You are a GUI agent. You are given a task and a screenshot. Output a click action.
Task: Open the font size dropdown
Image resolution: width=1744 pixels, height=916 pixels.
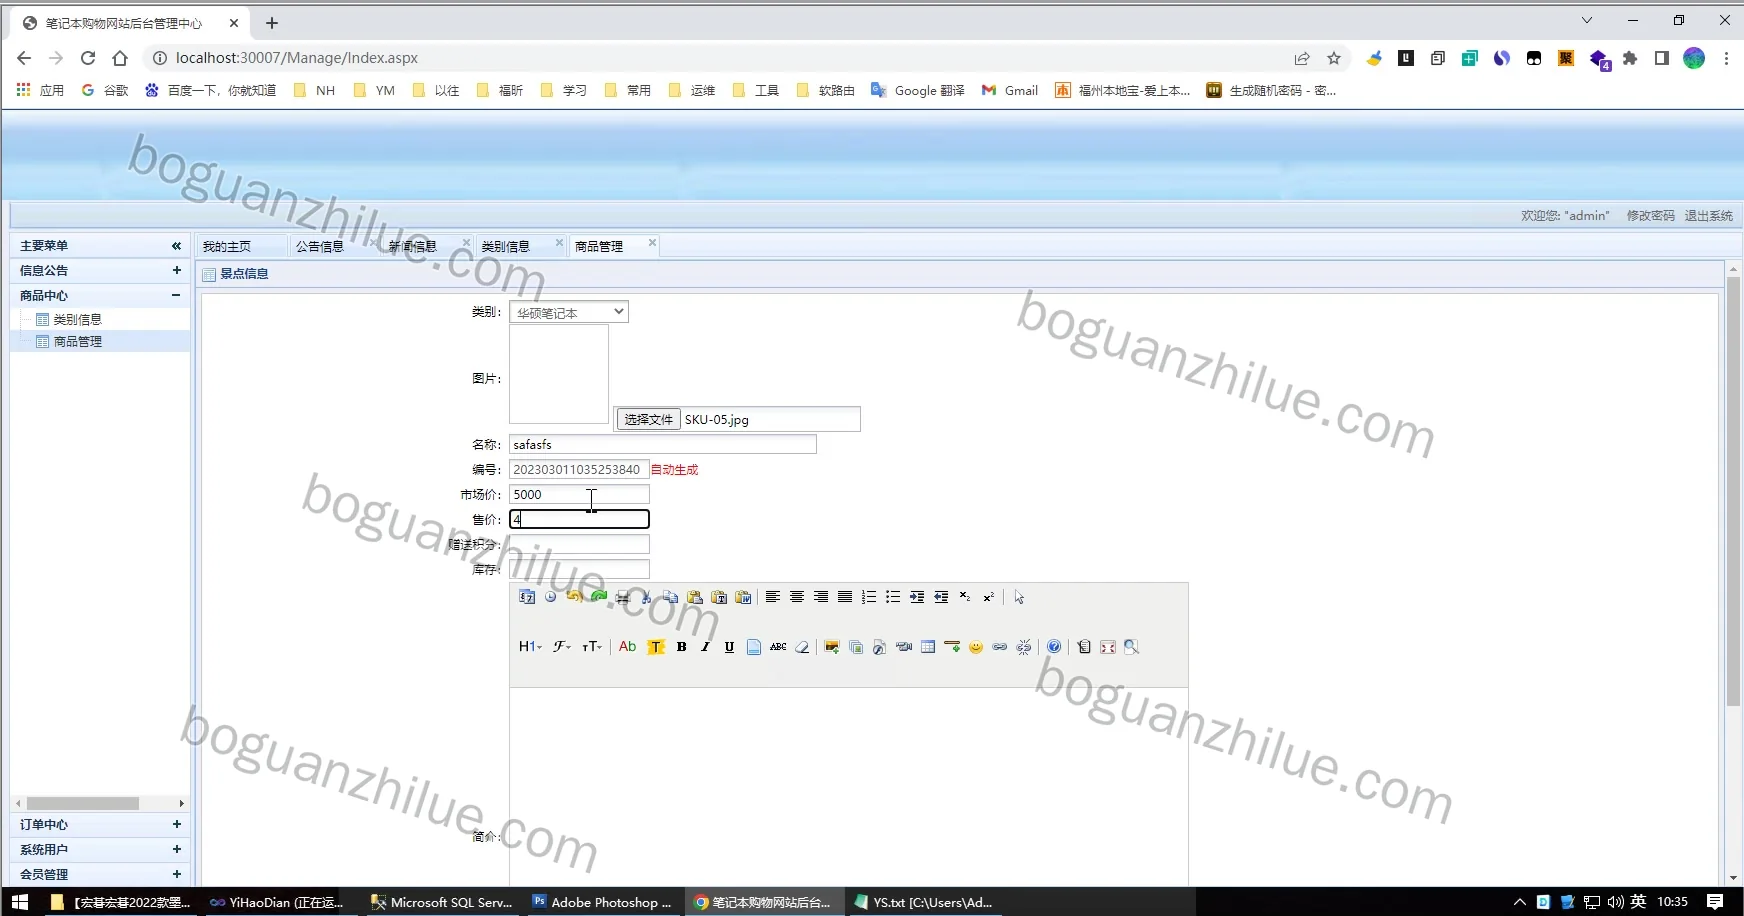coord(592,647)
